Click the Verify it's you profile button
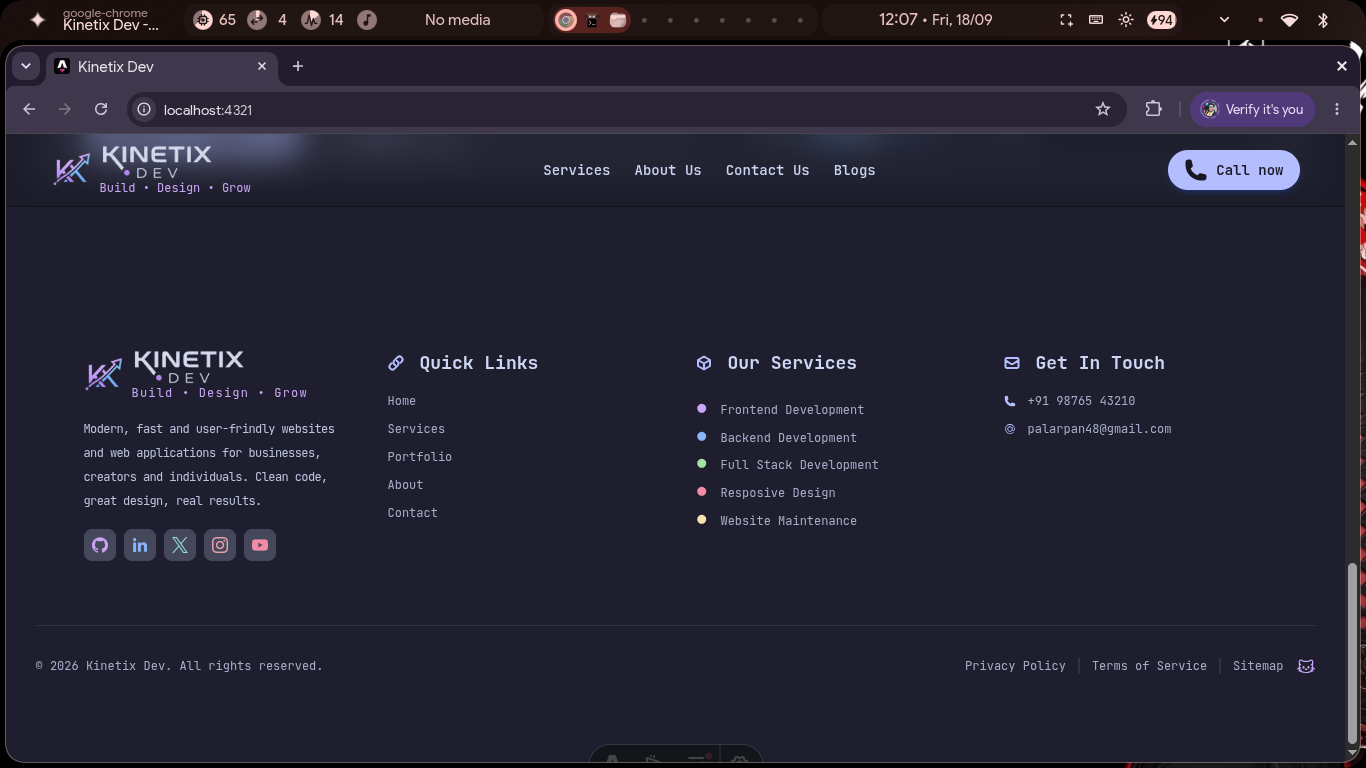 pyautogui.click(x=1252, y=109)
